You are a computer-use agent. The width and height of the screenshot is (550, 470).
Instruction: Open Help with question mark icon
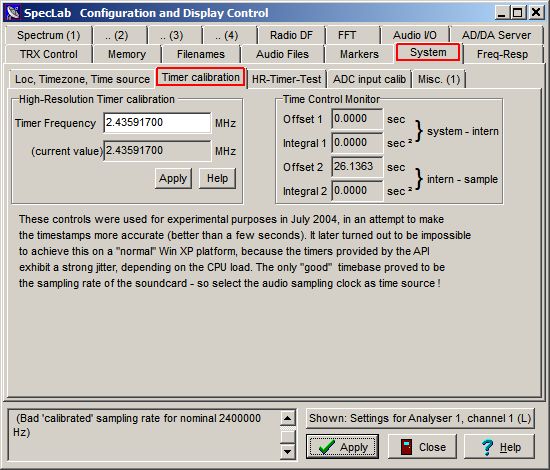pos(499,447)
